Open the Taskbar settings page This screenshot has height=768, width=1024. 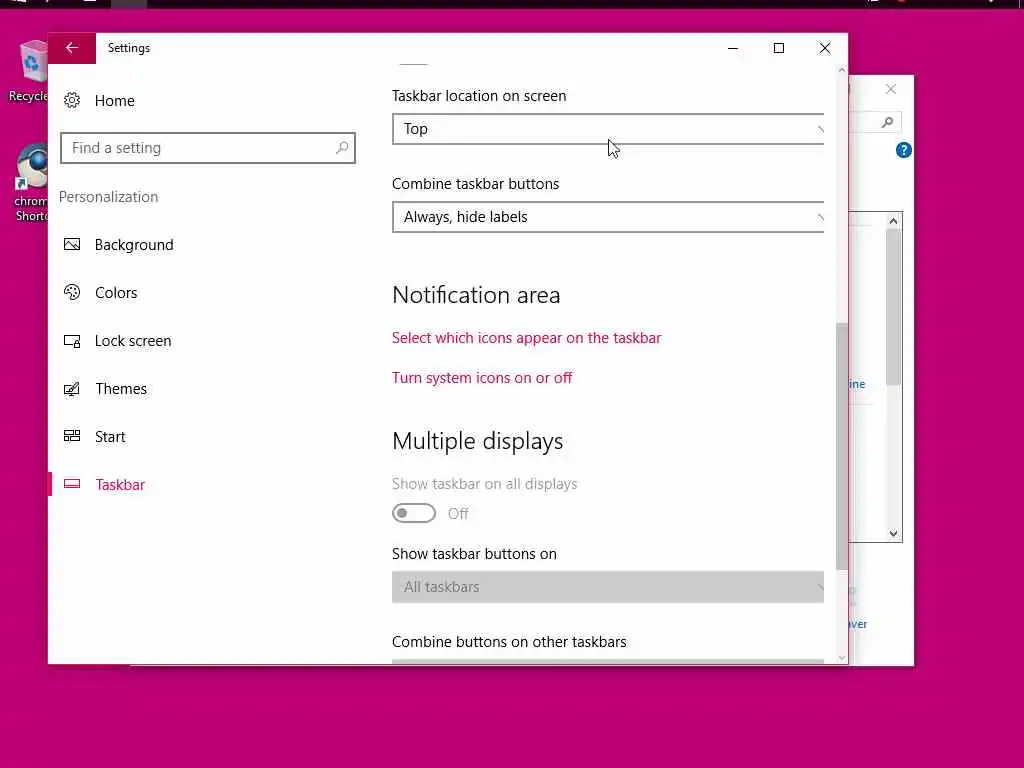(120, 485)
